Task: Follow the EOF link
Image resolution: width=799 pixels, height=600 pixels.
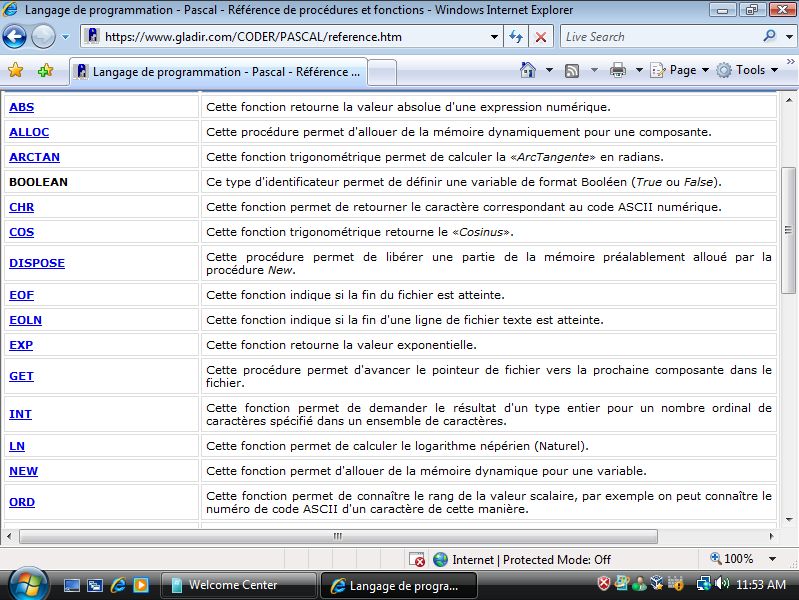Action: (21, 295)
